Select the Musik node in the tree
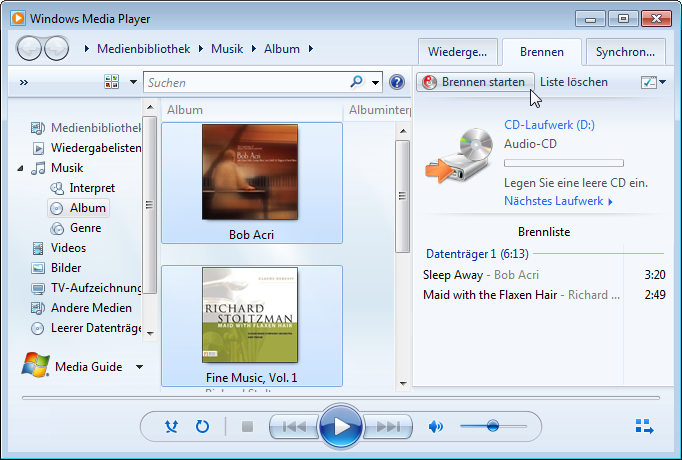The width and height of the screenshot is (682, 460). click(x=57, y=168)
